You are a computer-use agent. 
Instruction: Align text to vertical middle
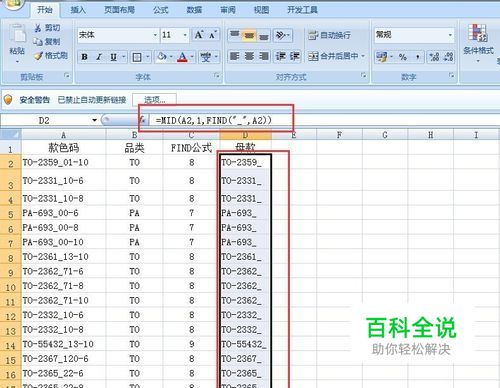[249, 35]
